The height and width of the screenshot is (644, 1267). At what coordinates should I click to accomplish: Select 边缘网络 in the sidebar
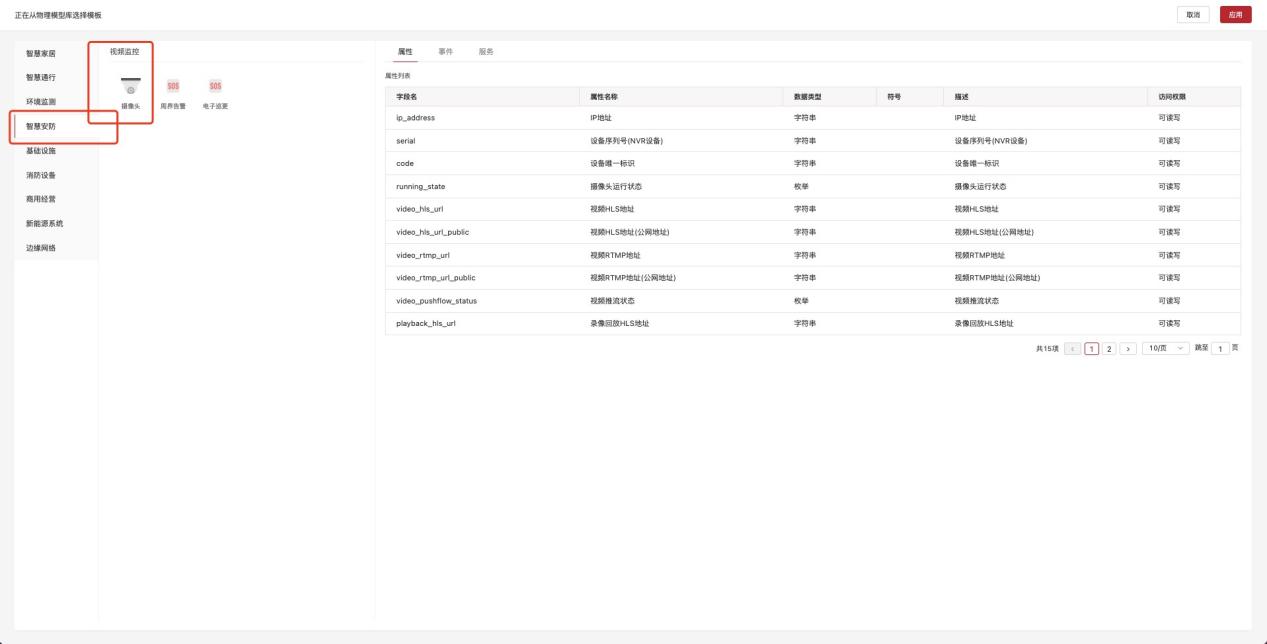tap(41, 247)
